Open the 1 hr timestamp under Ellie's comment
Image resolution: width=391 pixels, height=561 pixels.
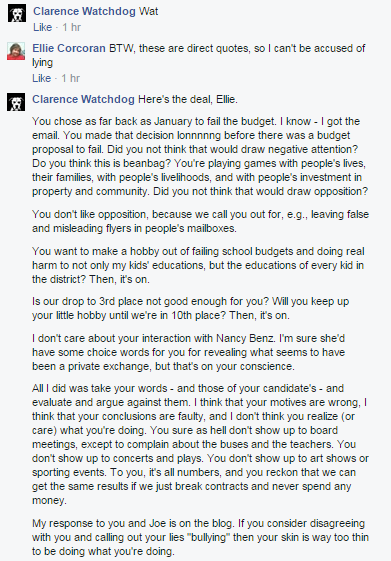[70, 78]
